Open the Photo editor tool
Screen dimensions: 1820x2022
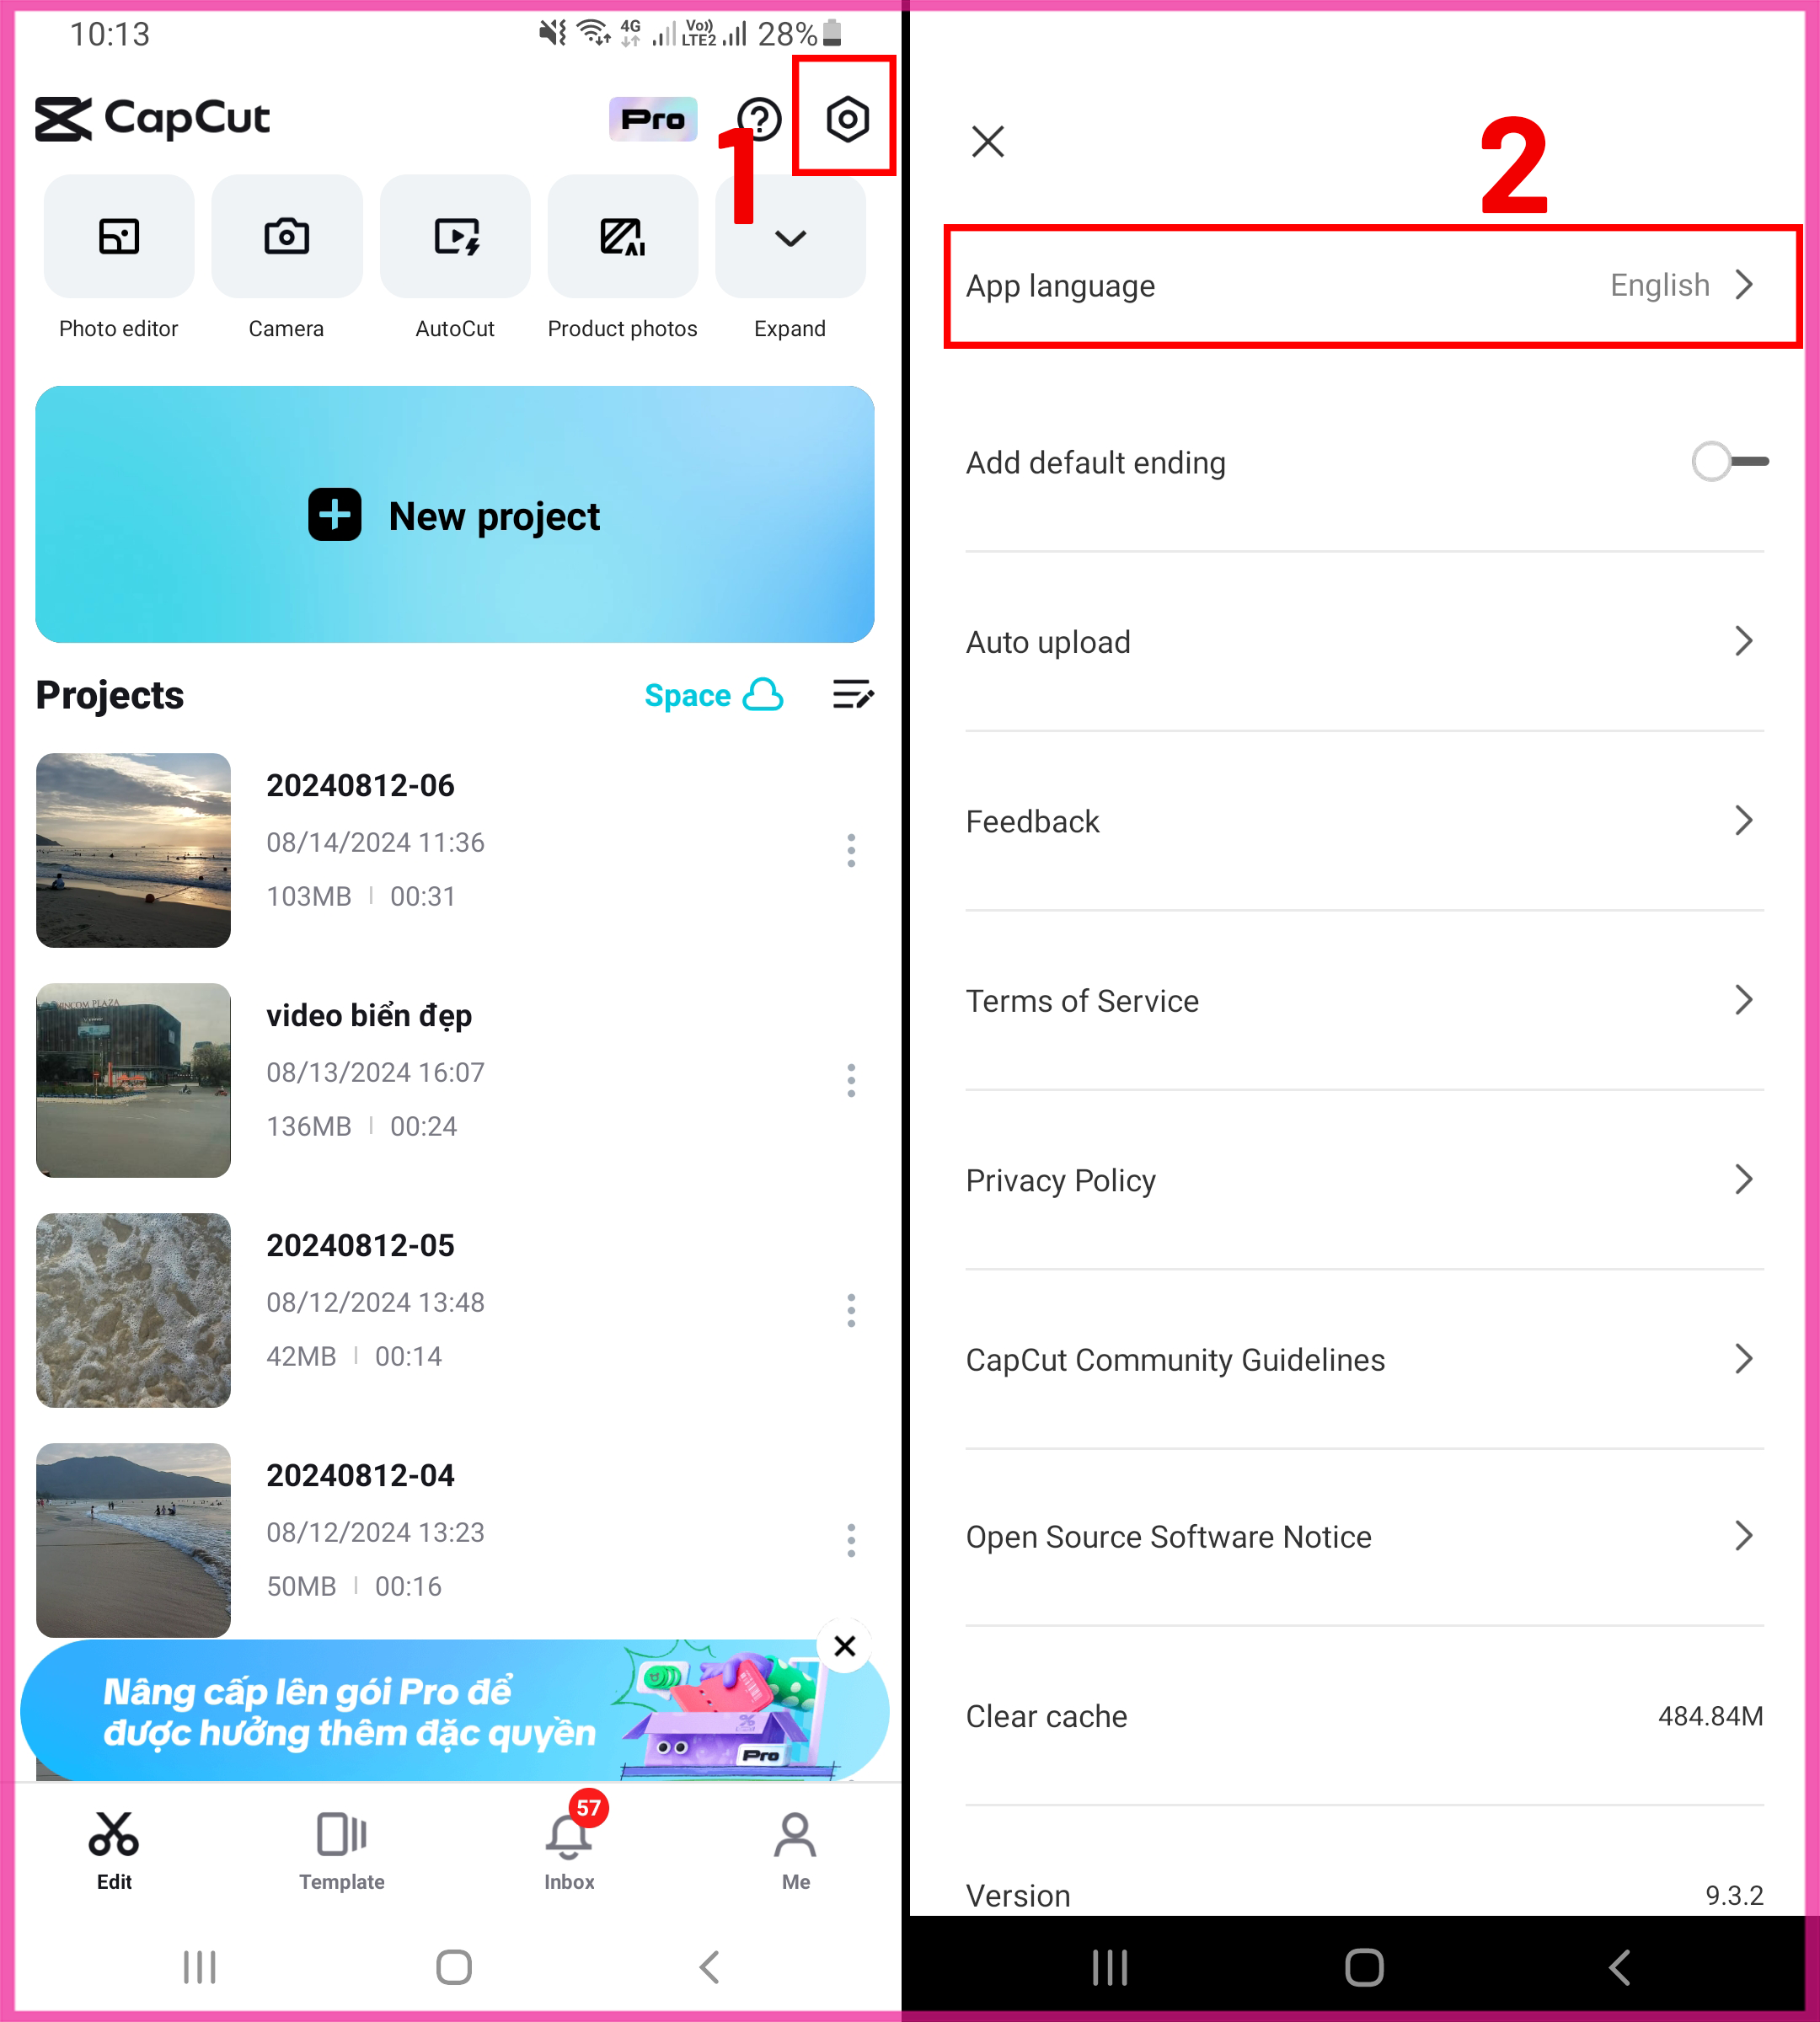point(119,237)
